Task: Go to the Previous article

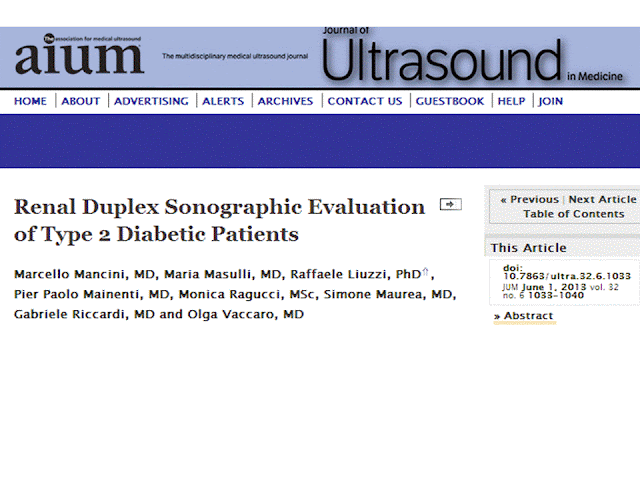Action: (x=530, y=200)
